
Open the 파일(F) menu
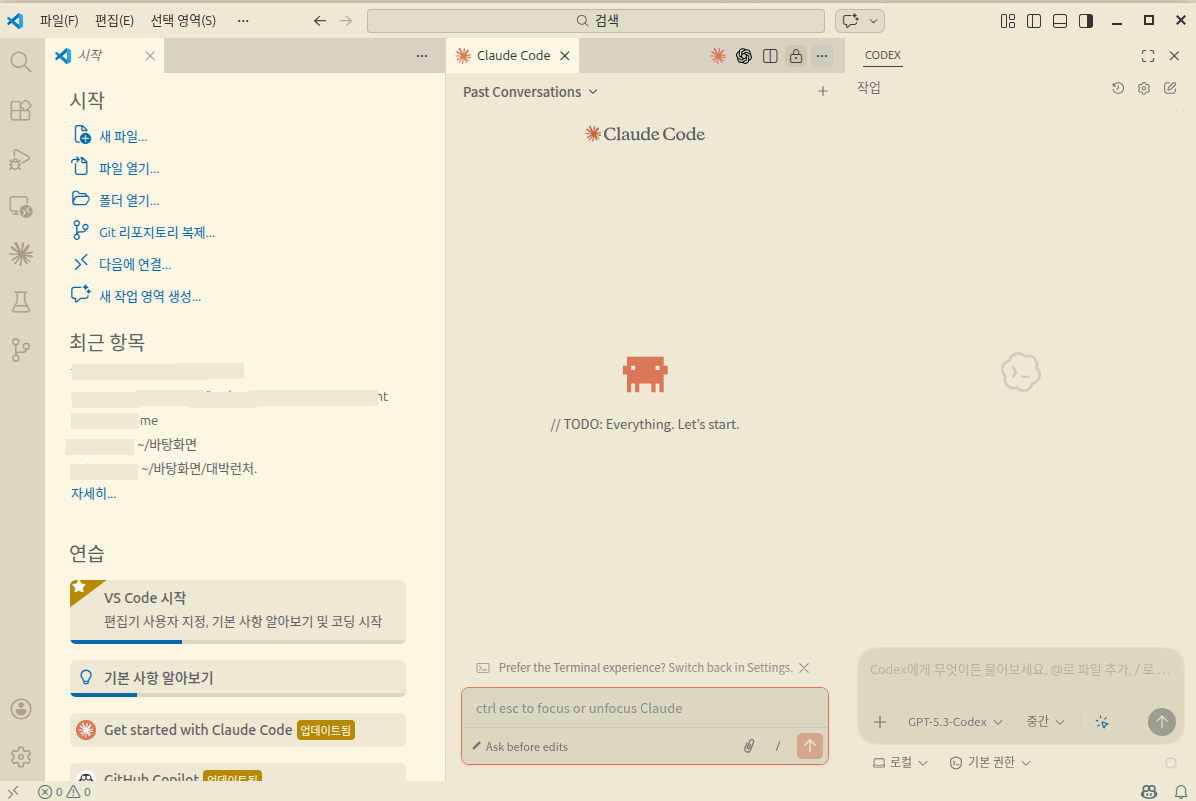[x=59, y=21]
